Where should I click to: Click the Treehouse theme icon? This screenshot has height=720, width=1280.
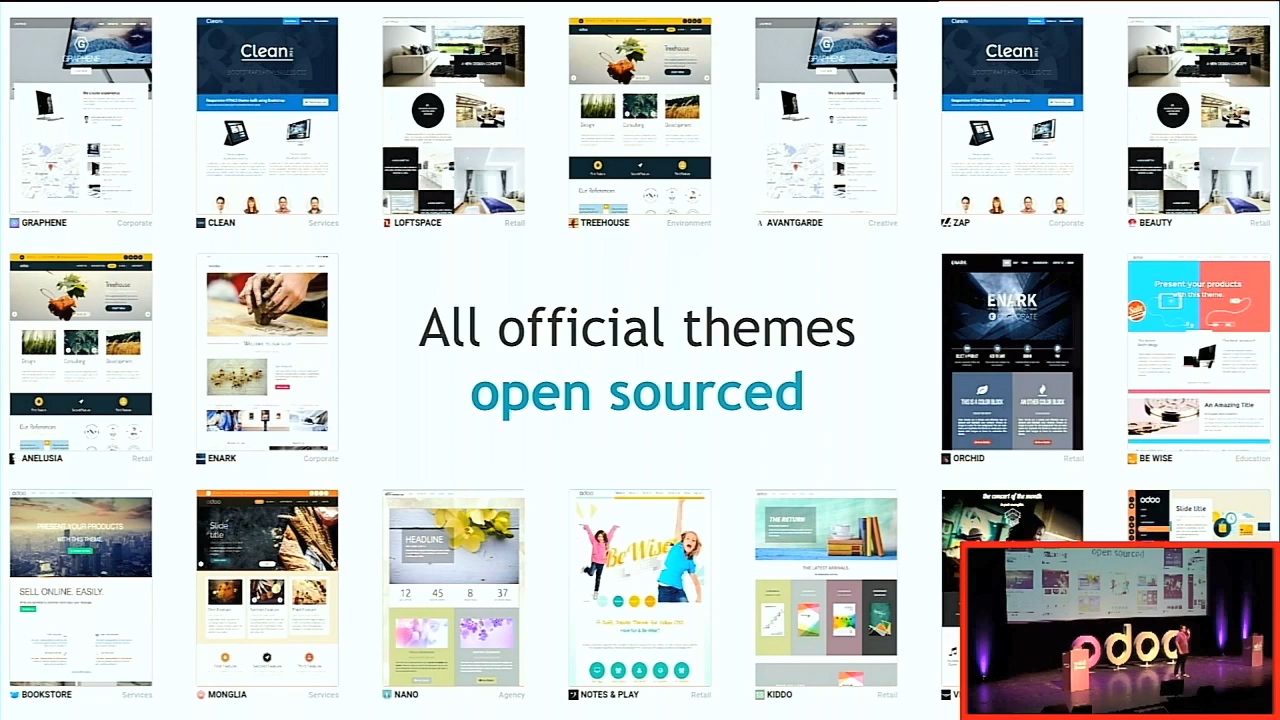pos(574,223)
